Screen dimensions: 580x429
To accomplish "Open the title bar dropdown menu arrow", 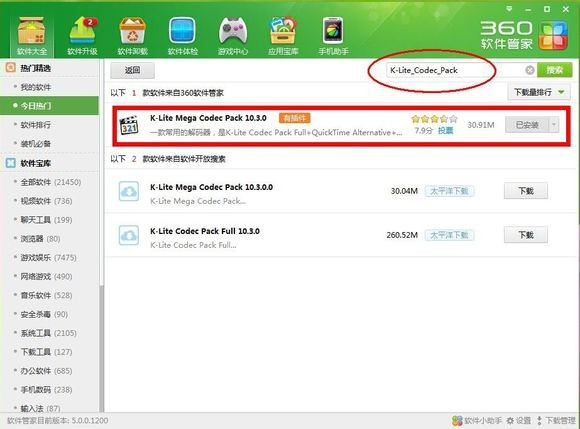I will [509, 9].
